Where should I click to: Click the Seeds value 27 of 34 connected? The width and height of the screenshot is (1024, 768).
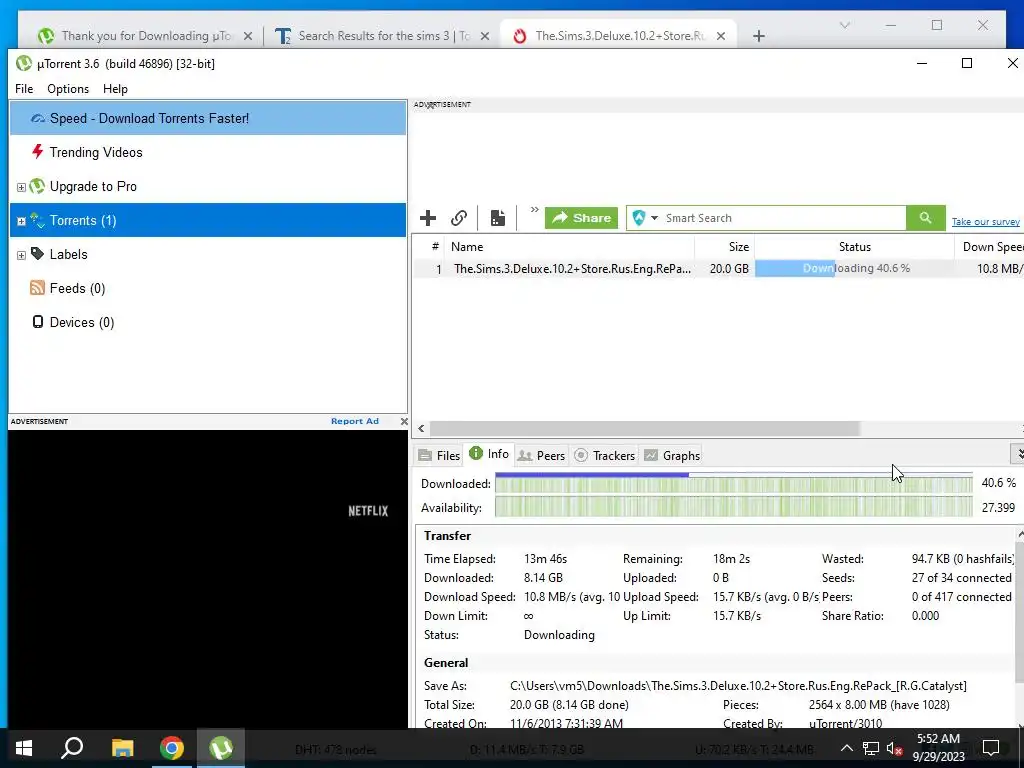pos(961,578)
